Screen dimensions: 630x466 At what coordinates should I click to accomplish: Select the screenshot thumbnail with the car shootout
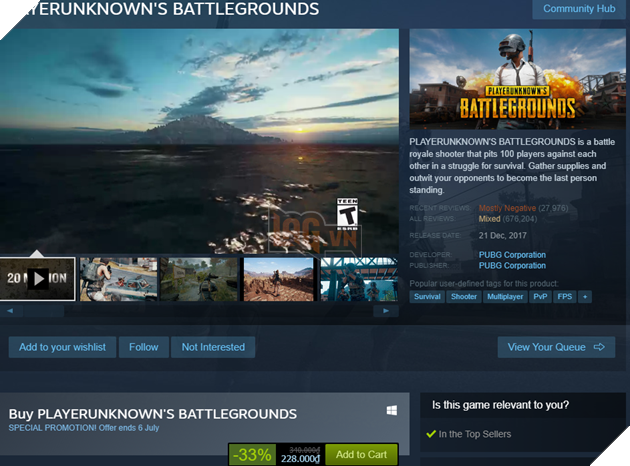tap(118, 279)
